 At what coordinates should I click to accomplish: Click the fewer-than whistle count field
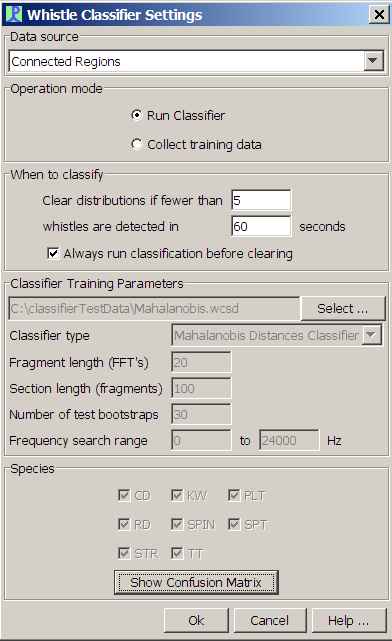pyautogui.click(x=261, y=200)
